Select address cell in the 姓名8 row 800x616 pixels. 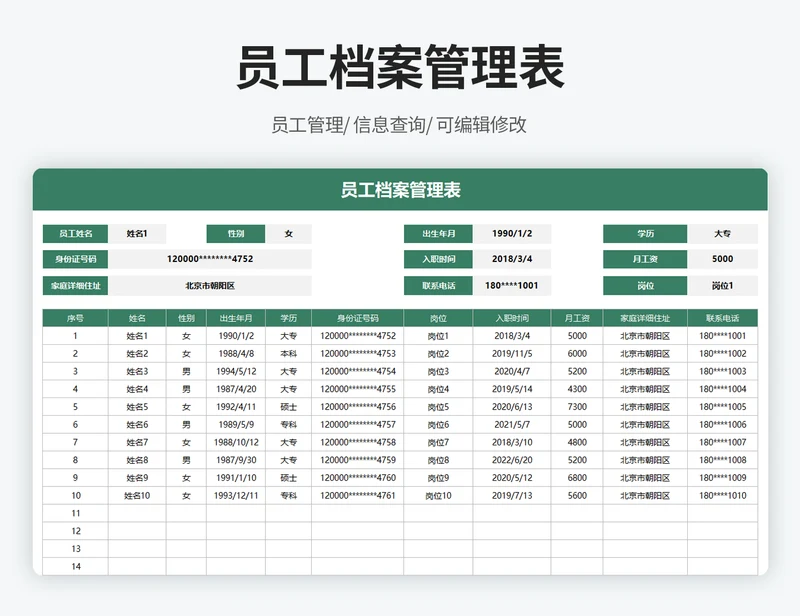click(x=645, y=460)
